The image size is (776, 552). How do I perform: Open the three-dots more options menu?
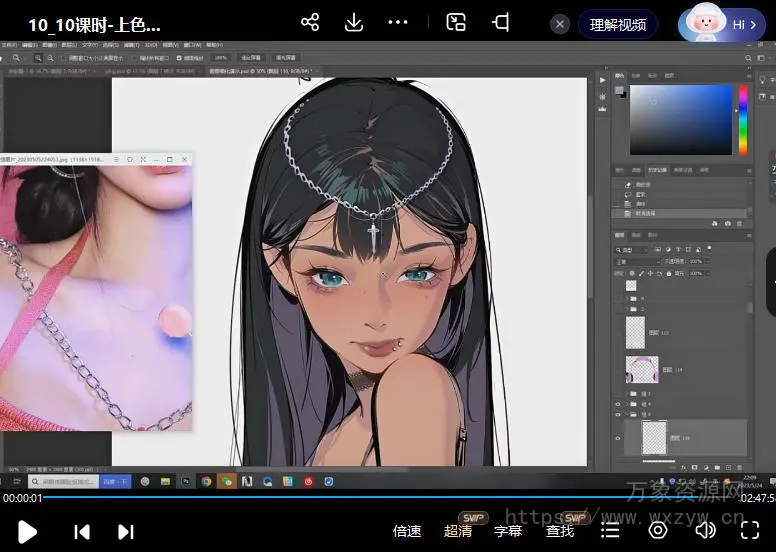[x=398, y=23]
